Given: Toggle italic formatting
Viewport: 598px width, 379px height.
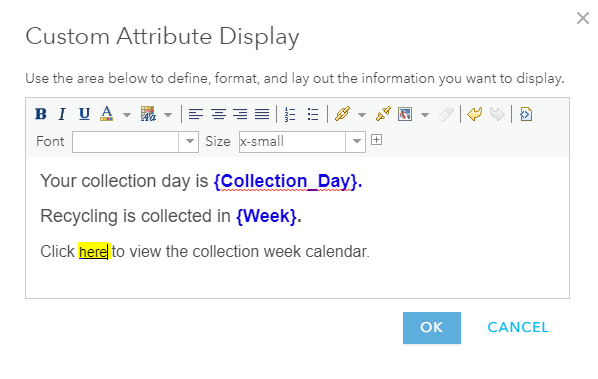Looking at the screenshot, I should [62, 114].
